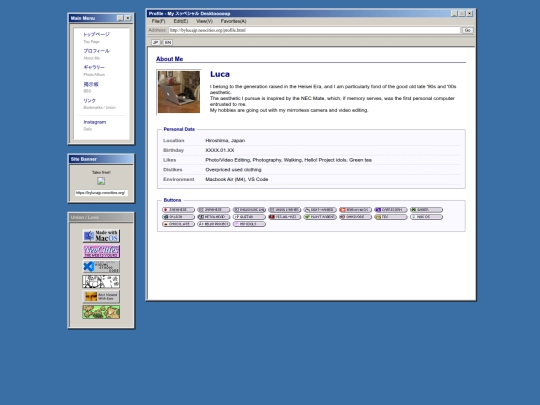Click the GAMER badge

pos(426,210)
